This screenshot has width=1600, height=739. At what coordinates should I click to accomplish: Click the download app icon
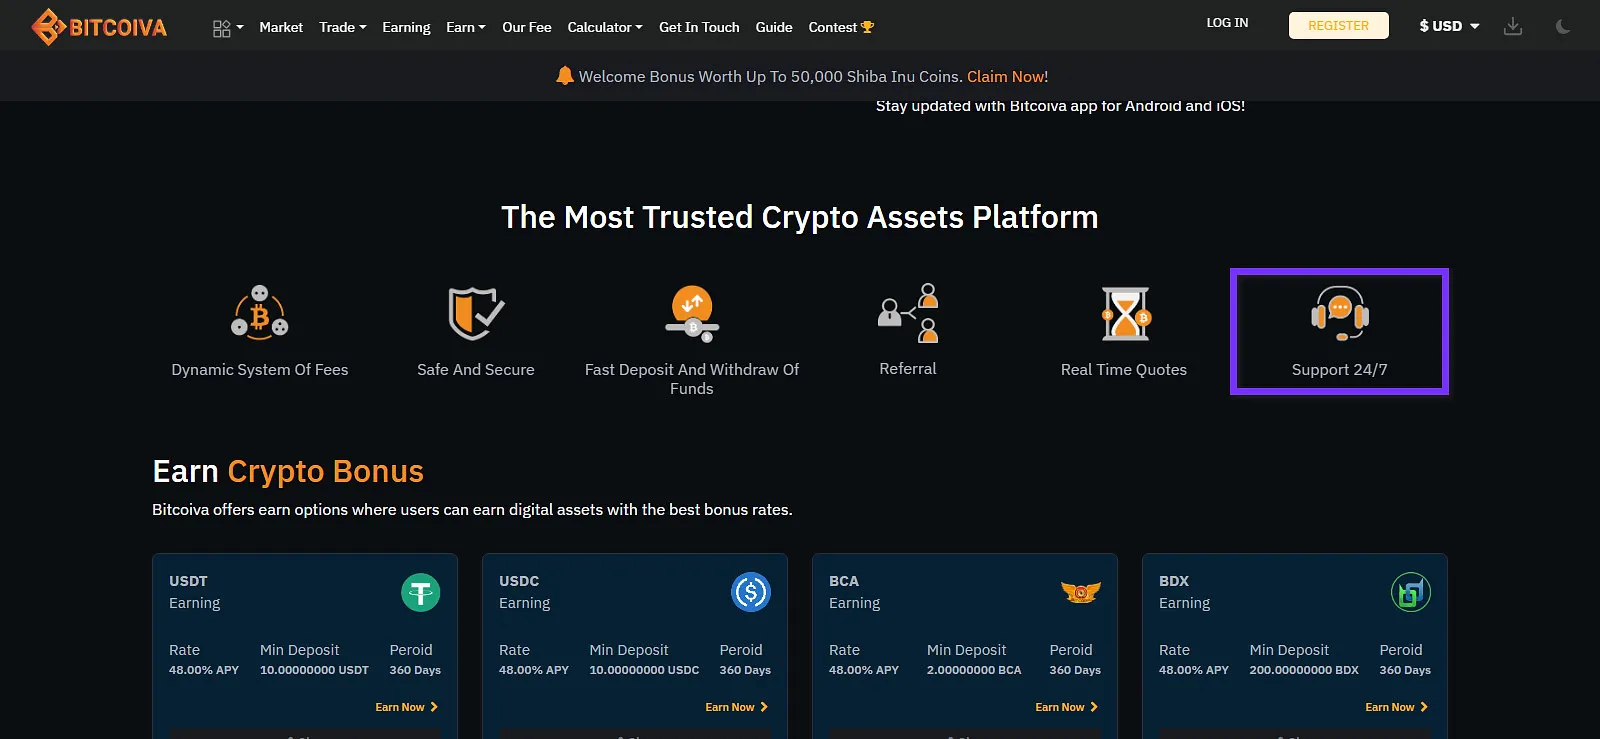click(1513, 27)
